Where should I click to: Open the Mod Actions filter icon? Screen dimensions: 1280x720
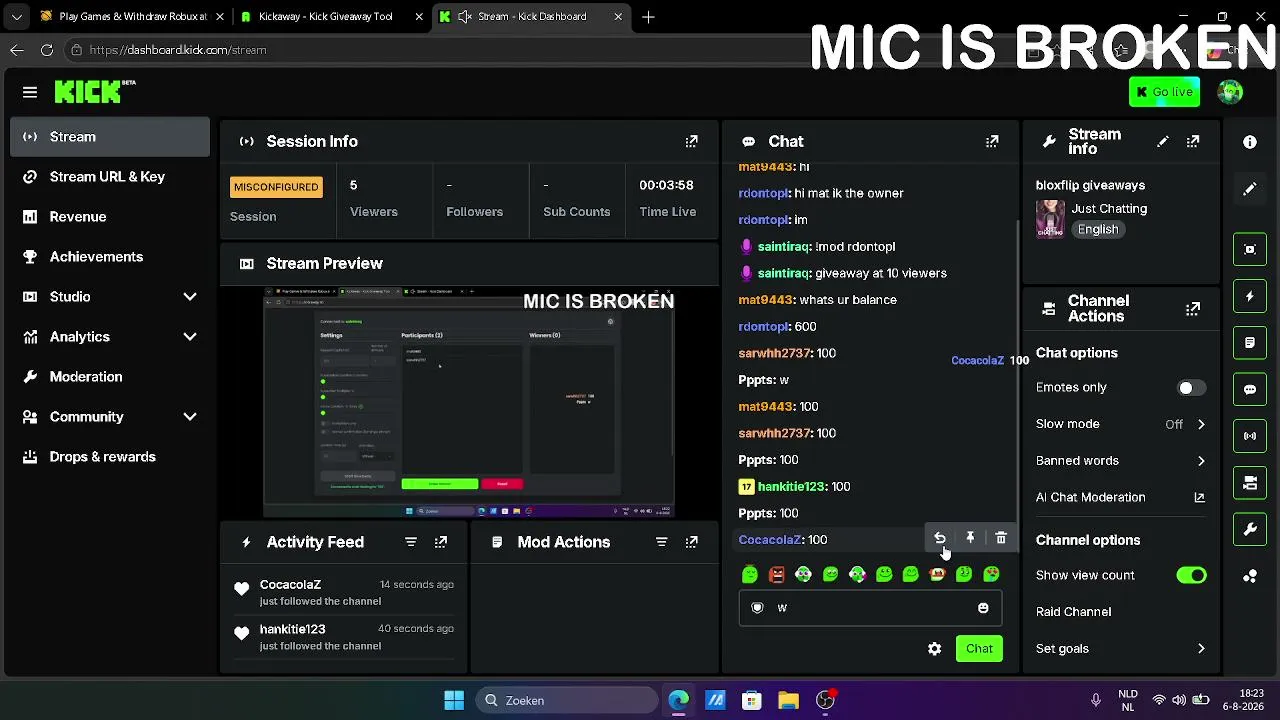[x=661, y=542]
